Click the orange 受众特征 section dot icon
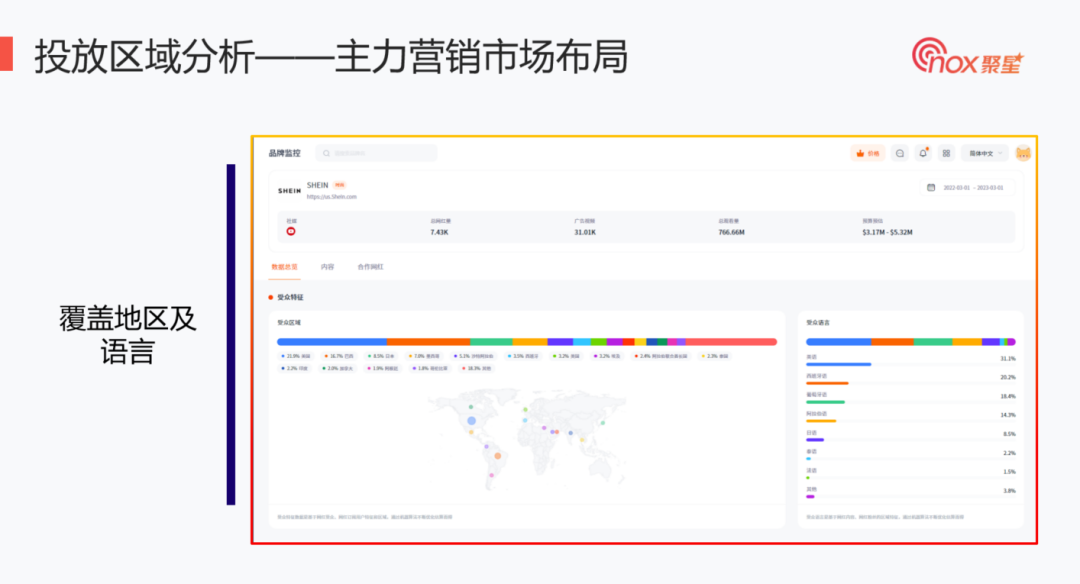 tap(270, 297)
